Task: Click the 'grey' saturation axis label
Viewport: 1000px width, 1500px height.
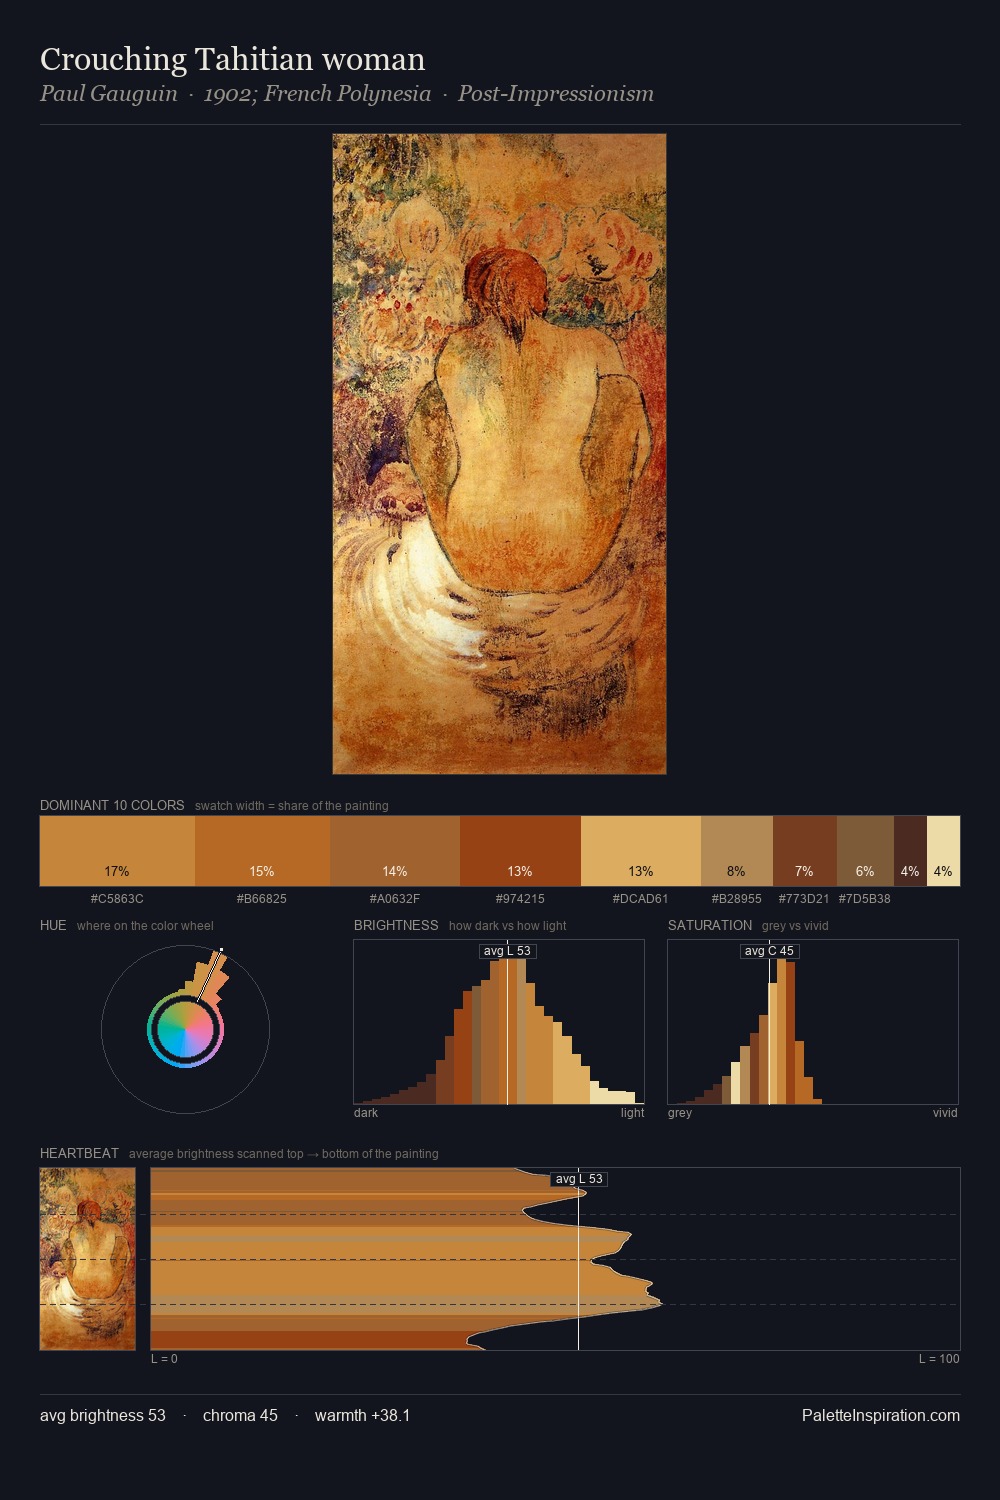Action: pyautogui.click(x=680, y=1112)
